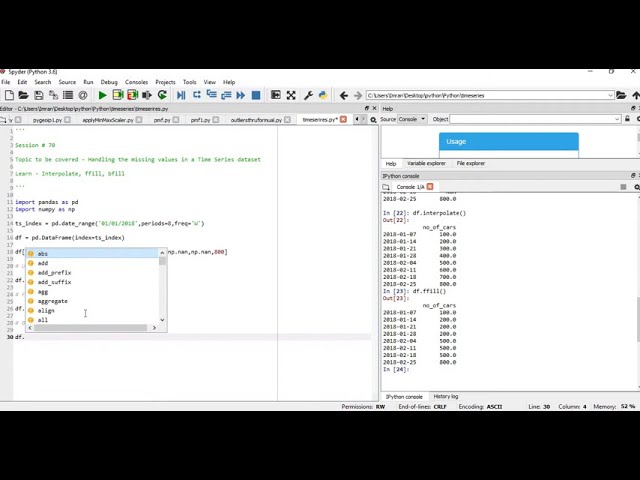Continue debug execution icon
The height and width of the screenshot is (480, 640).
[241, 95]
